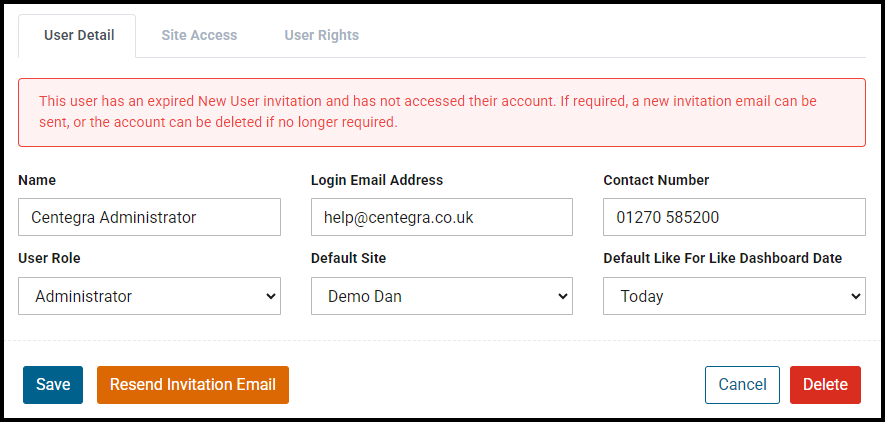
Task: Open the User Role dropdown
Action: 149,296
